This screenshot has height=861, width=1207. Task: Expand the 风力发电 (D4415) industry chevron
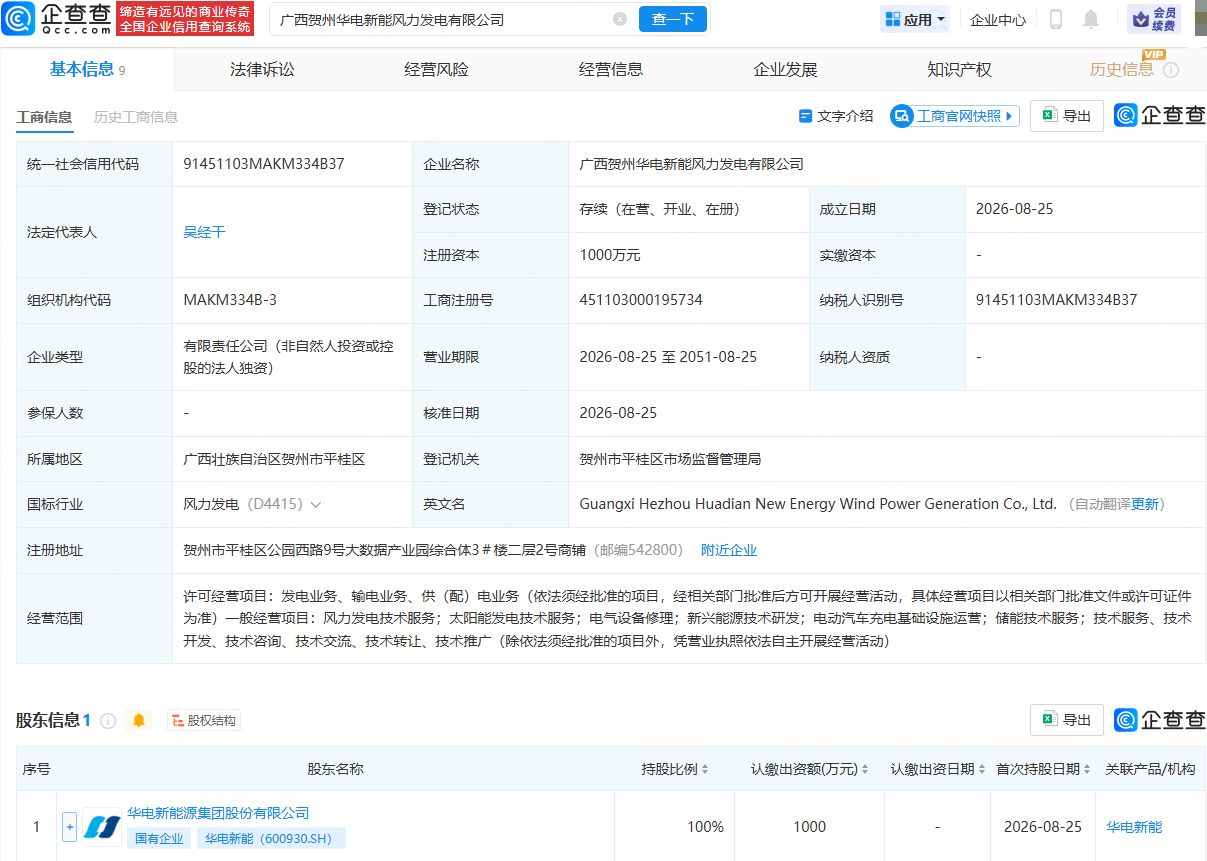[316, 505]
